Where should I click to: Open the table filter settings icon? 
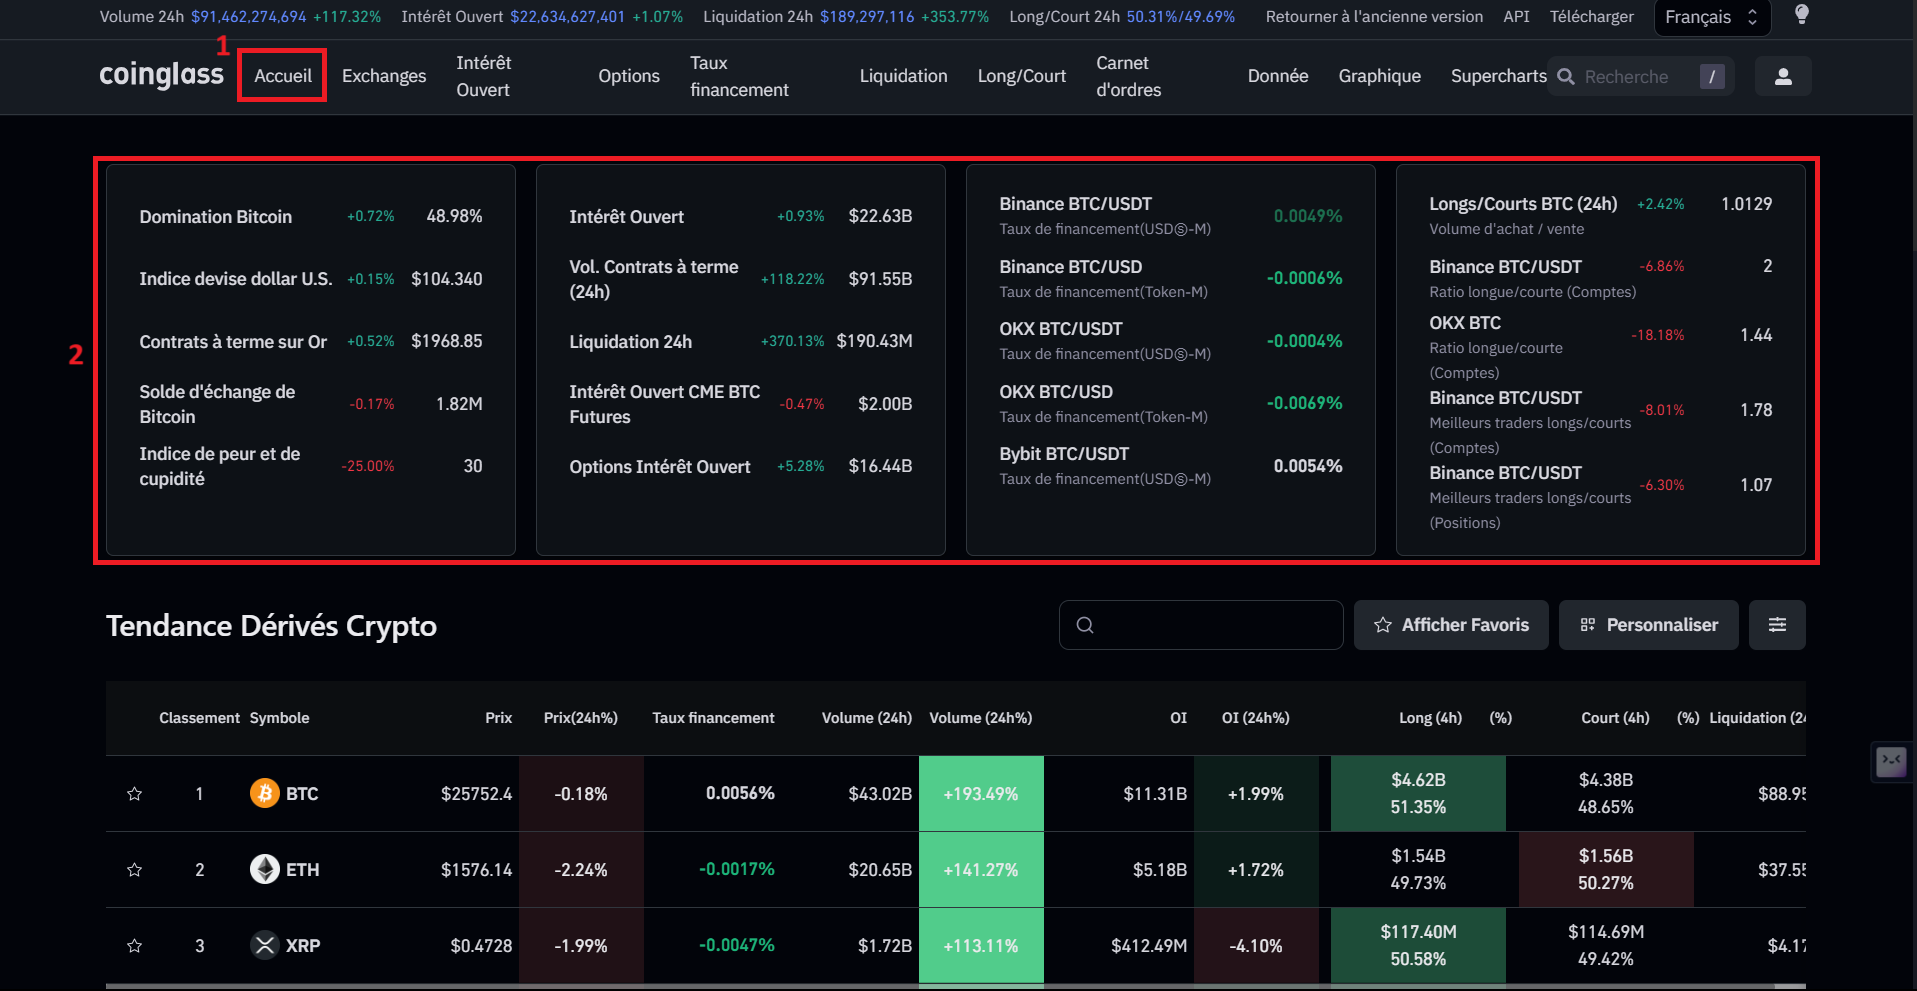tap(1777, 625)
